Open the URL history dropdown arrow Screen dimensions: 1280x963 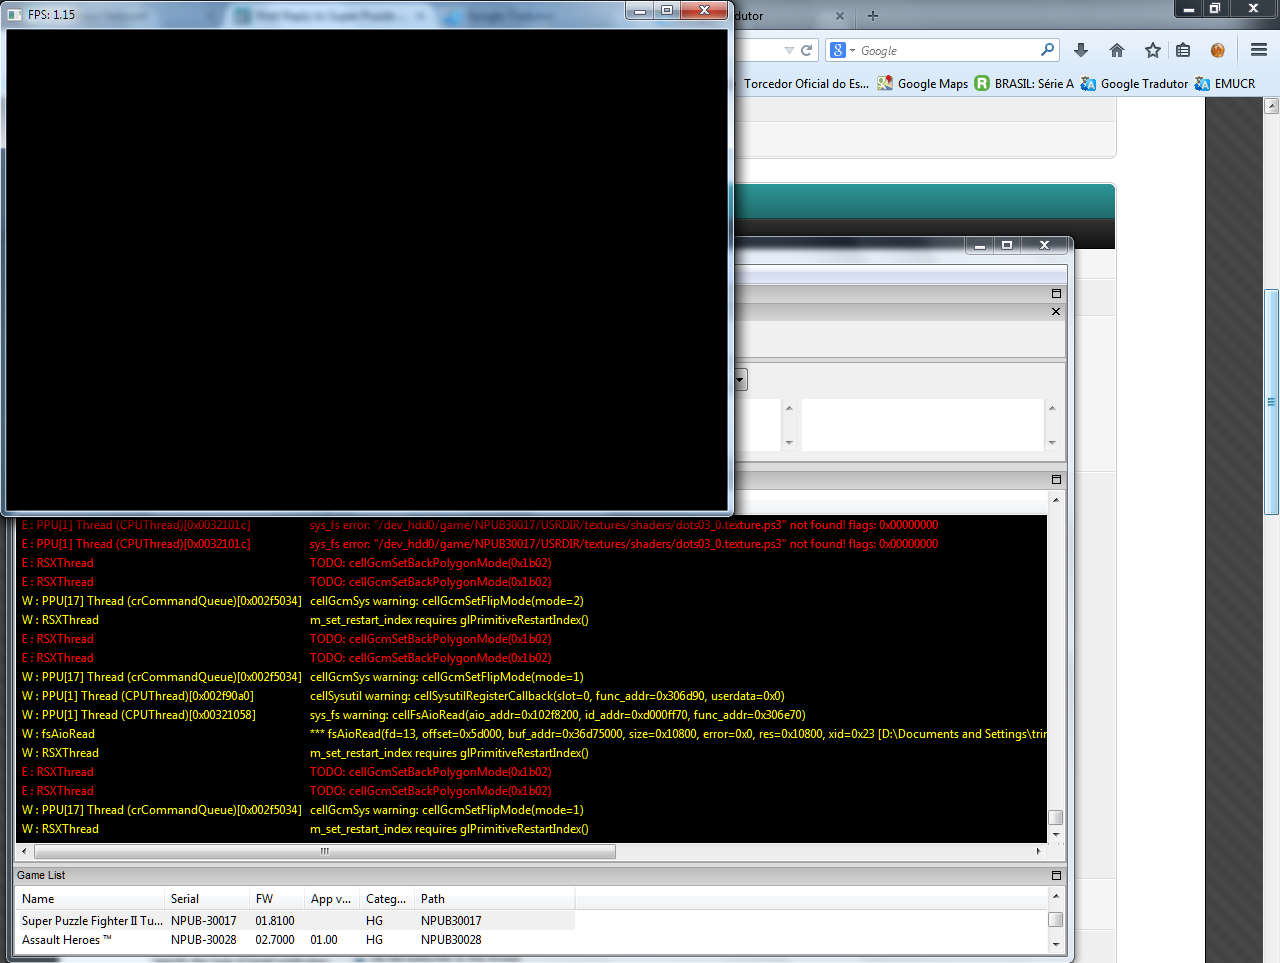[789, 50]
